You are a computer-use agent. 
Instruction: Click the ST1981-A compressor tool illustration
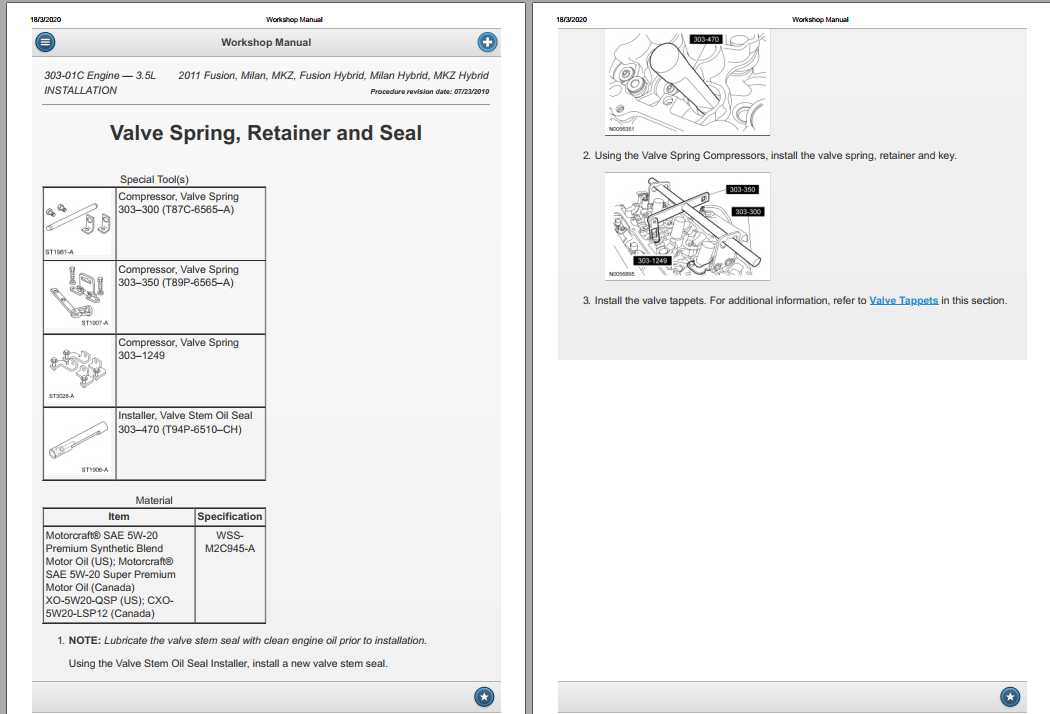[x=79, y=218]
